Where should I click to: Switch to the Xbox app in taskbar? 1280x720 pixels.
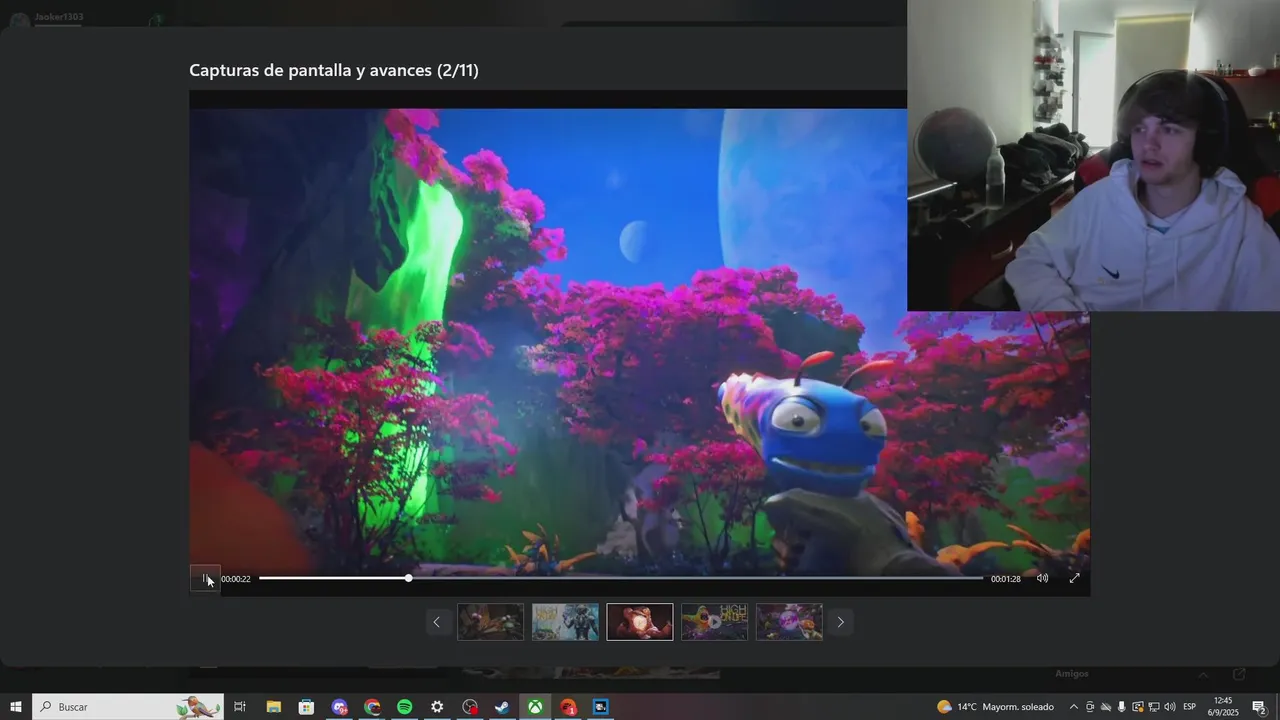[x=535, y=707]
